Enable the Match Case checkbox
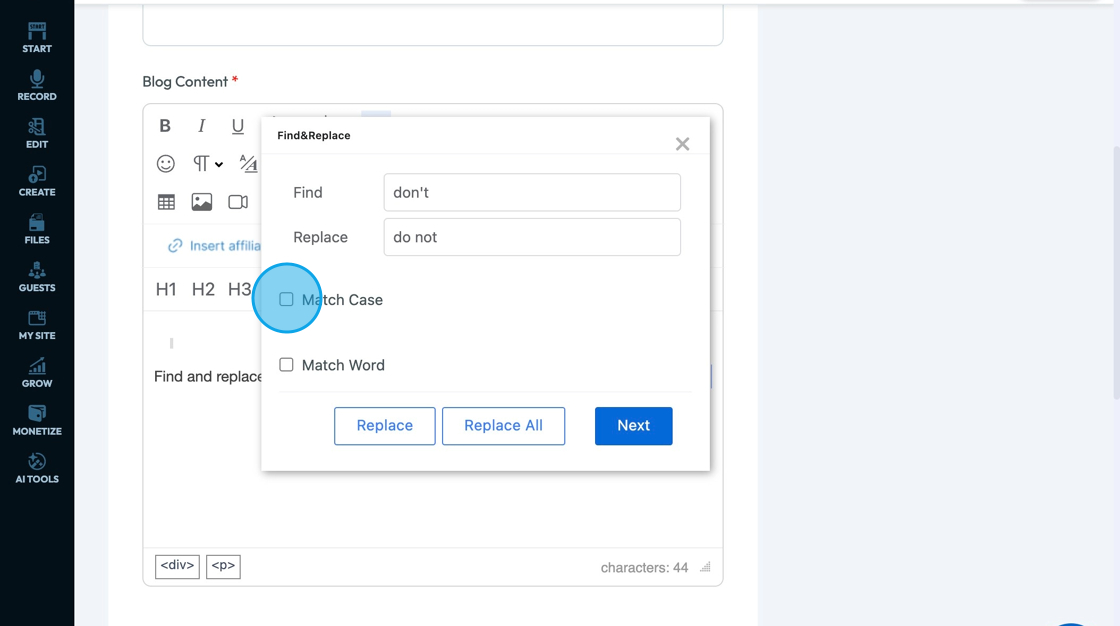 287,299
